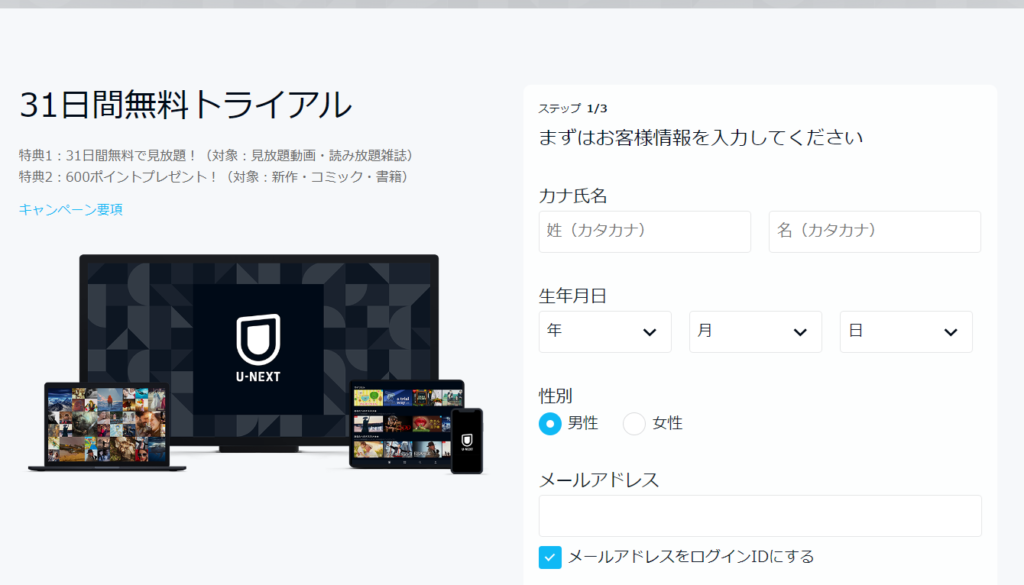
Task: Click the smartphone showing the U-NEXT logo
Action: (x=466, y=440)
